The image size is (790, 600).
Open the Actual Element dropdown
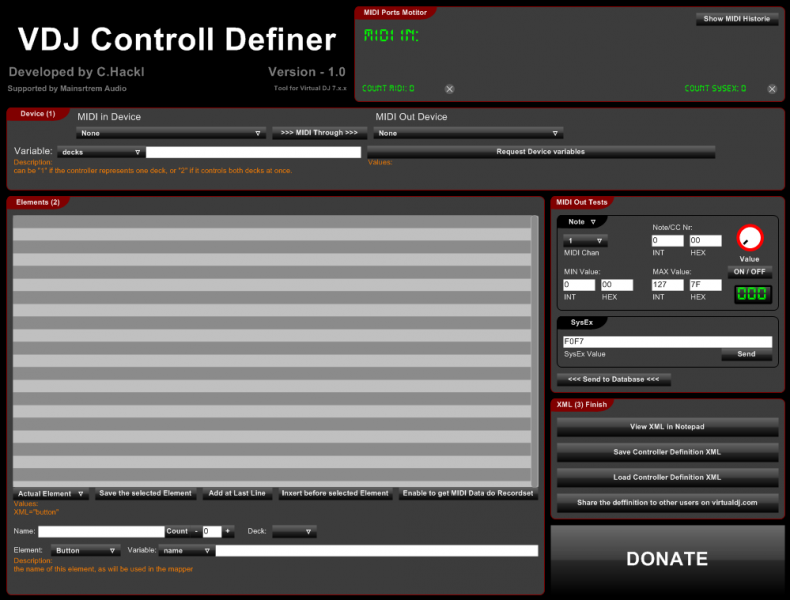click(51, 494)
